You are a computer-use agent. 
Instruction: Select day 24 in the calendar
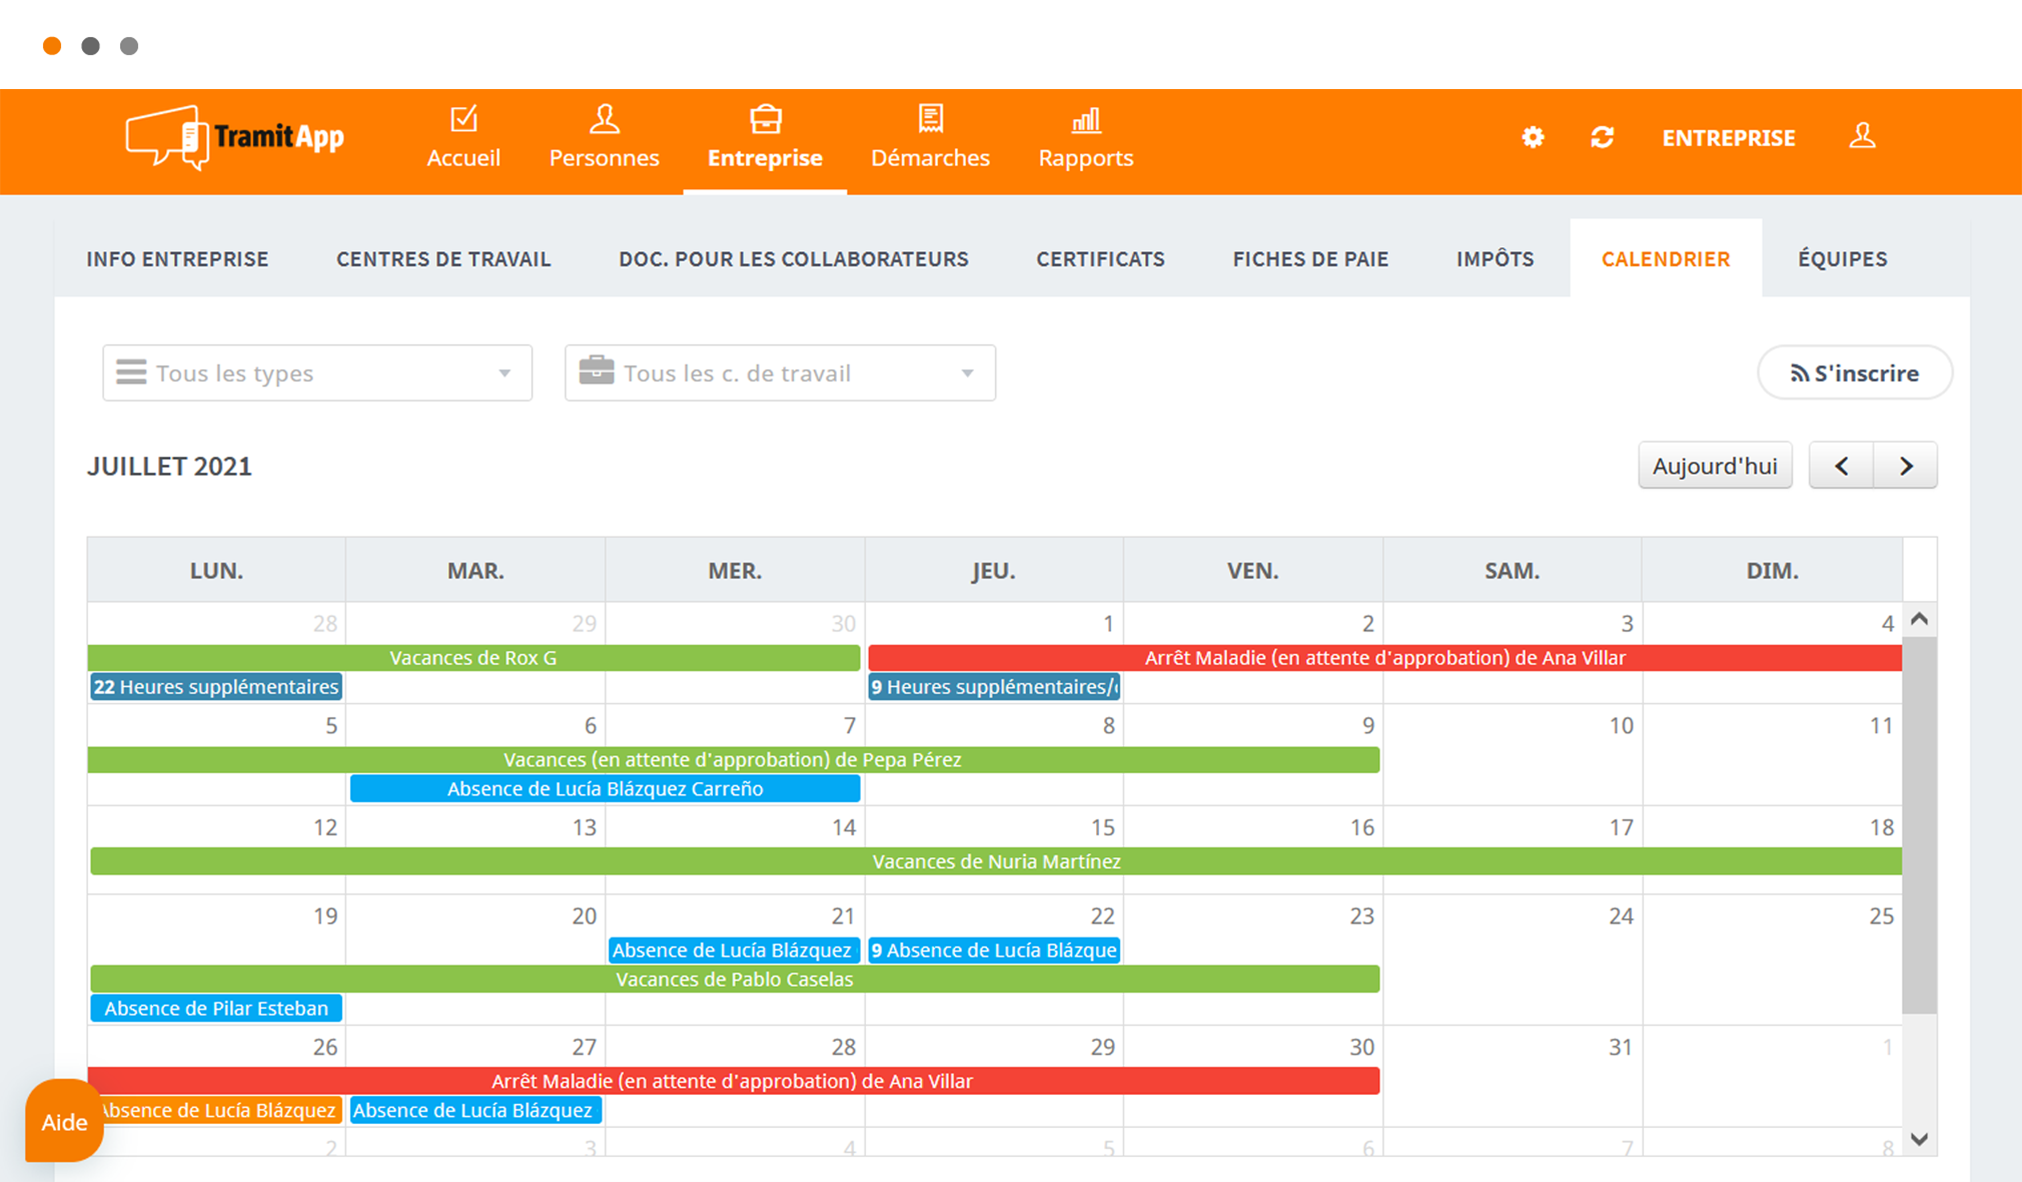pos(1620,916)
